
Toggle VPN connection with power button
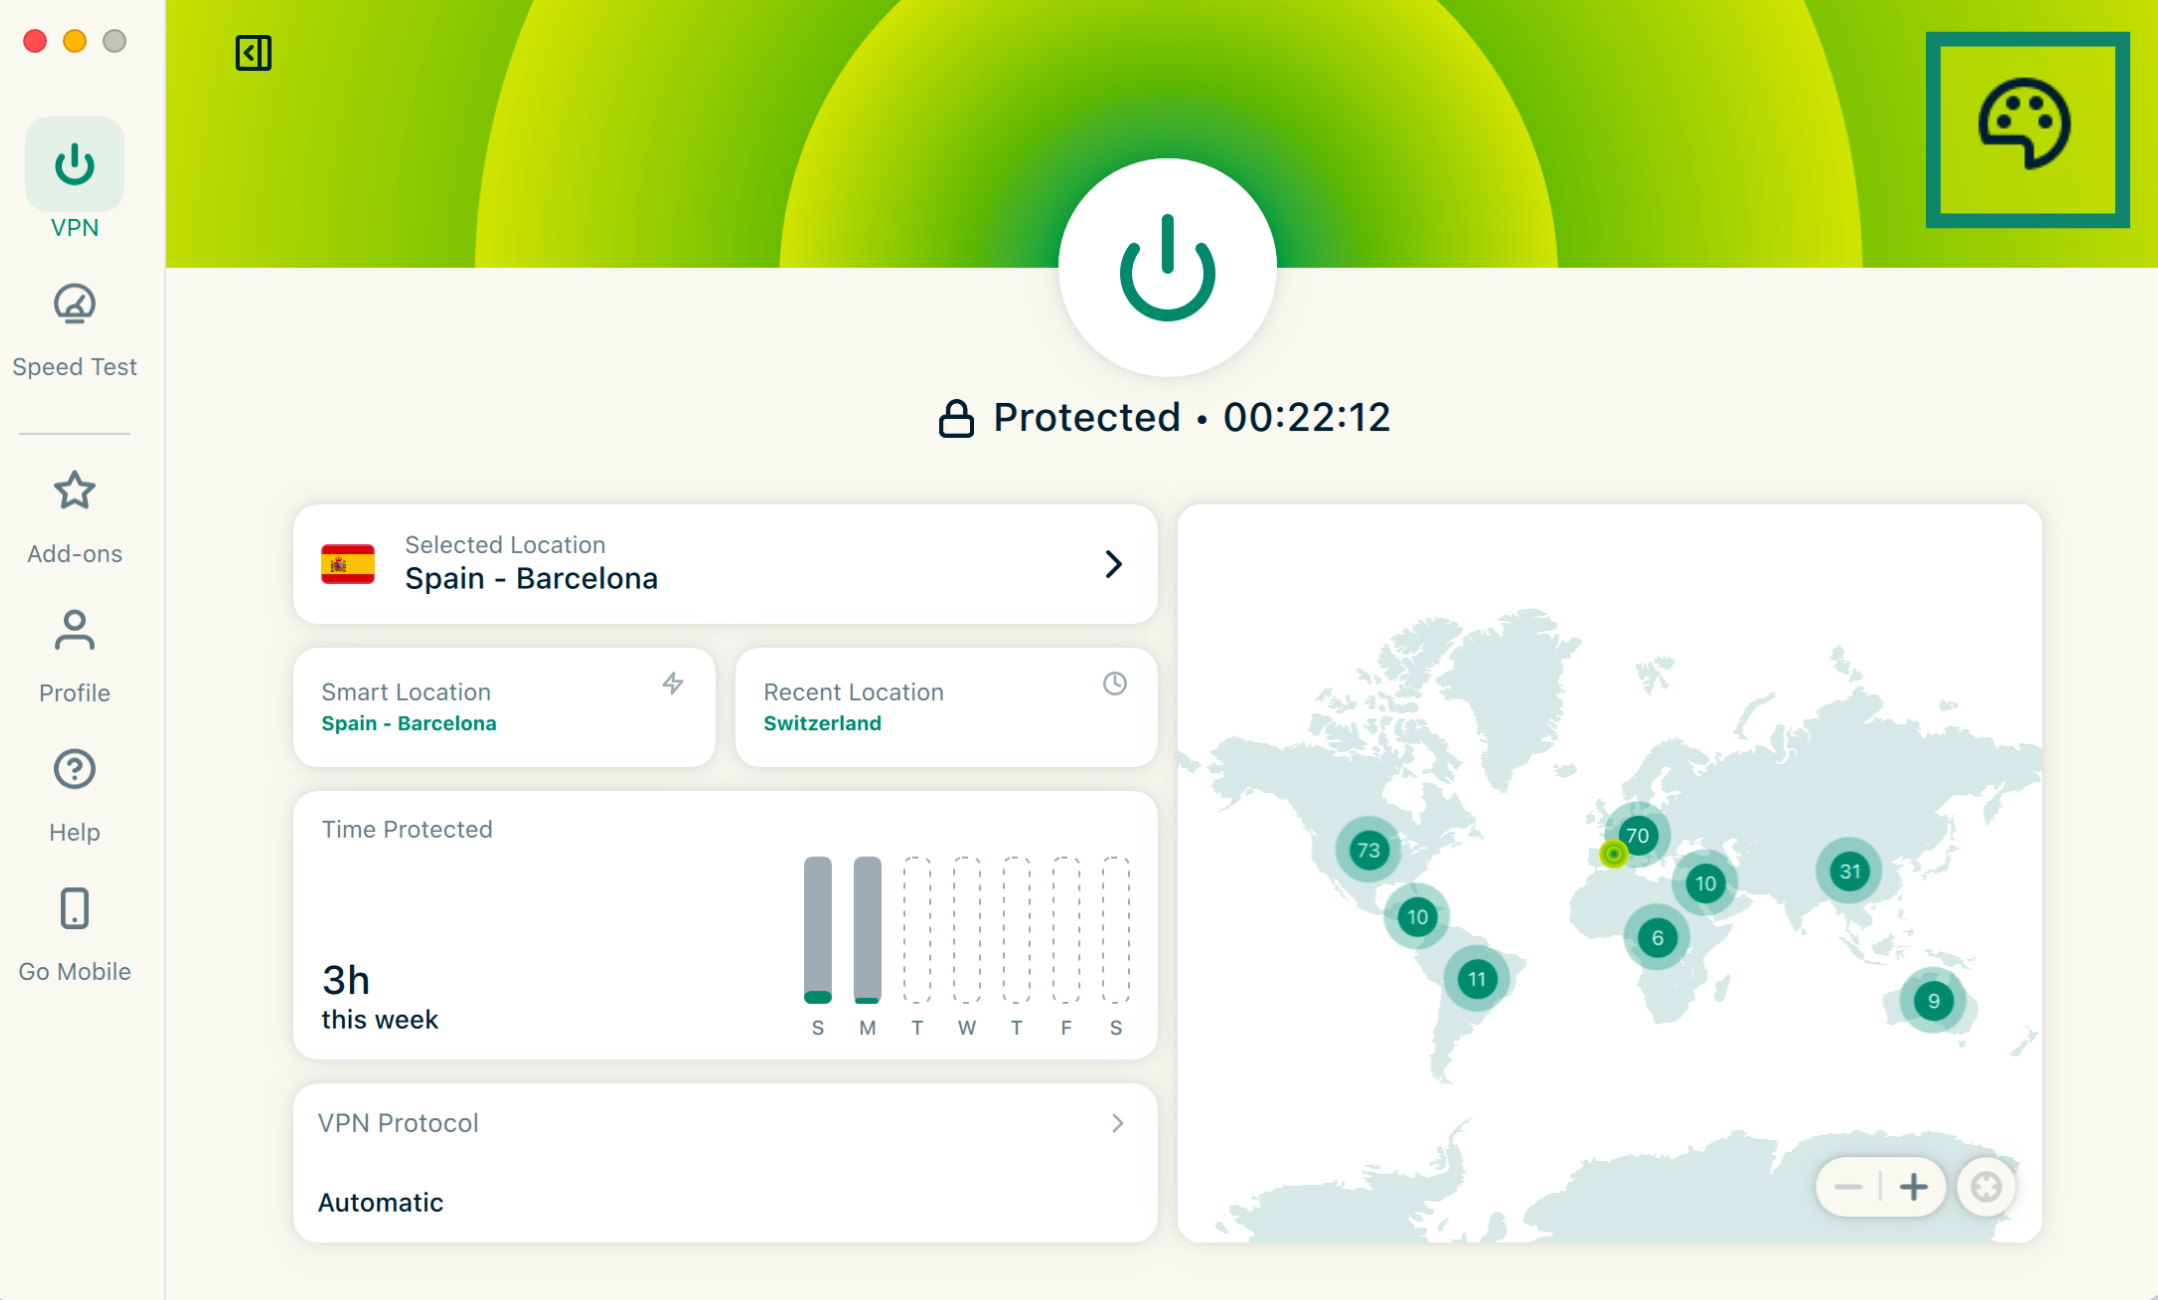pos(1166,267)
